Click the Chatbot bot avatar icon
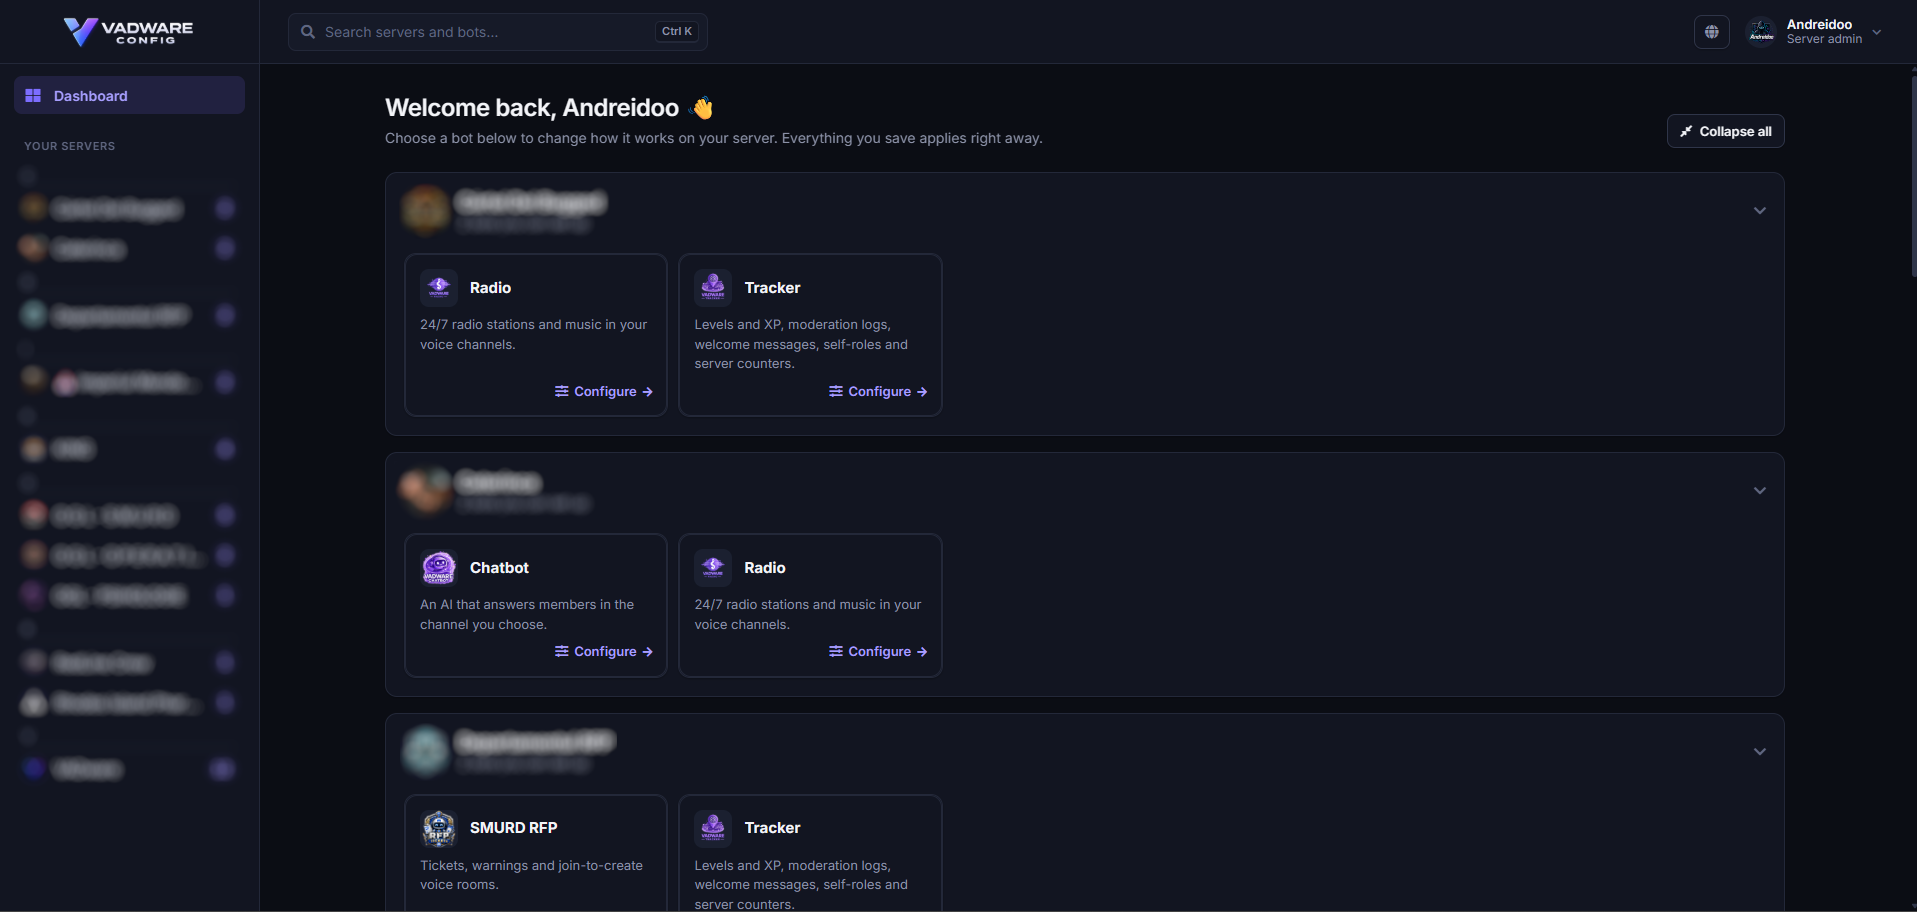The image size is (1917, 912). point(439,568)
